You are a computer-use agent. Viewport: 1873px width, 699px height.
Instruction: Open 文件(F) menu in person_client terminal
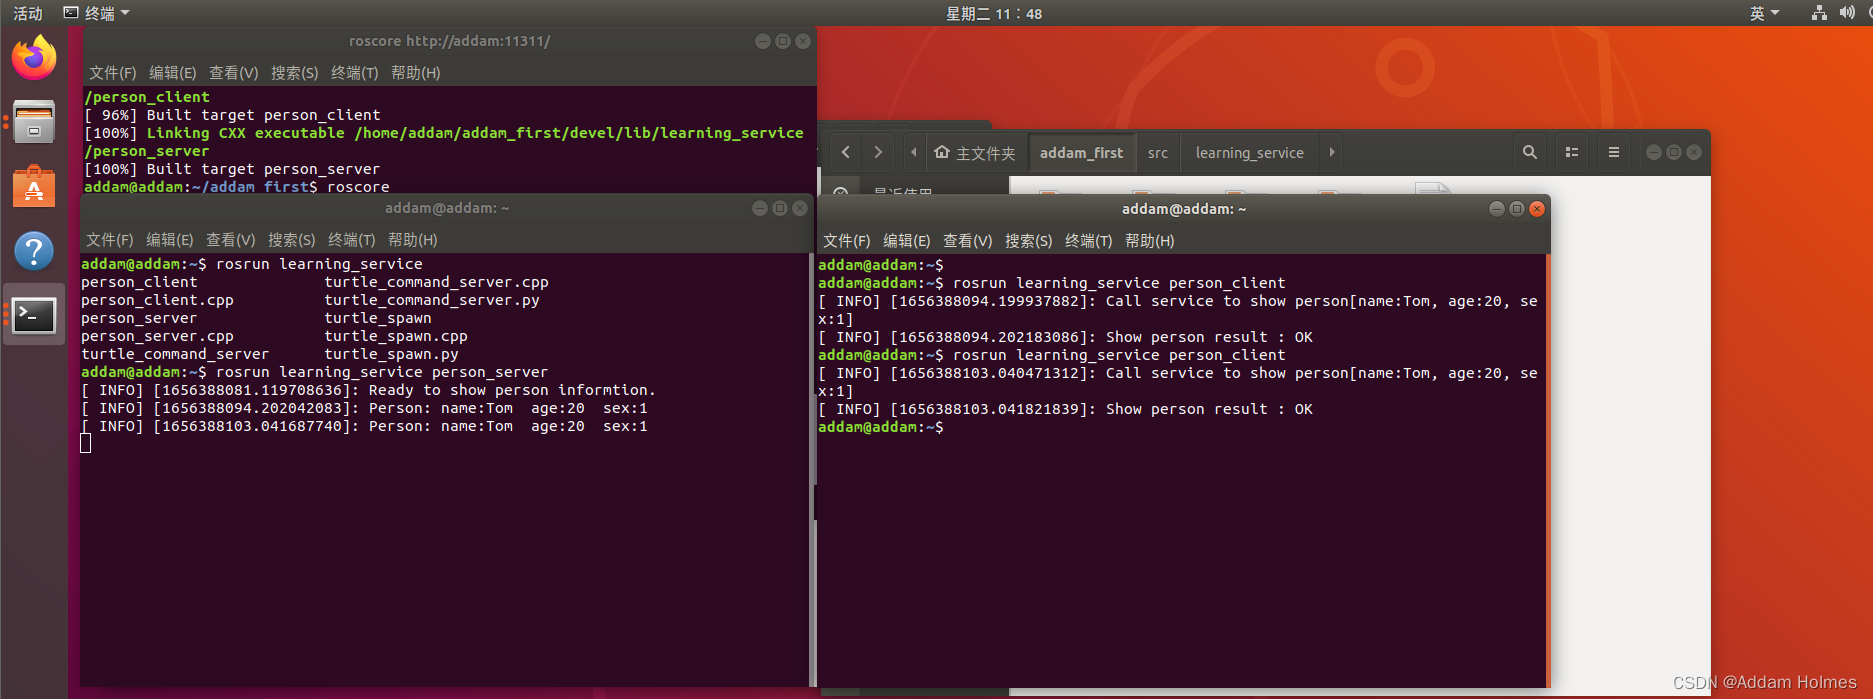click(x=846, y=241)
